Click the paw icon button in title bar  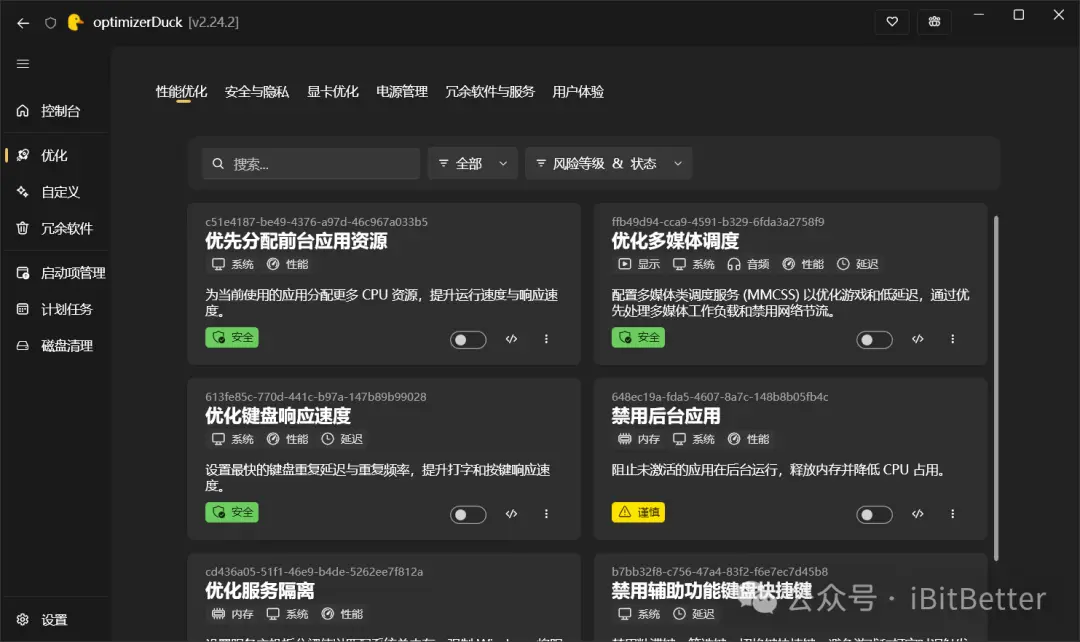(934, 22)
